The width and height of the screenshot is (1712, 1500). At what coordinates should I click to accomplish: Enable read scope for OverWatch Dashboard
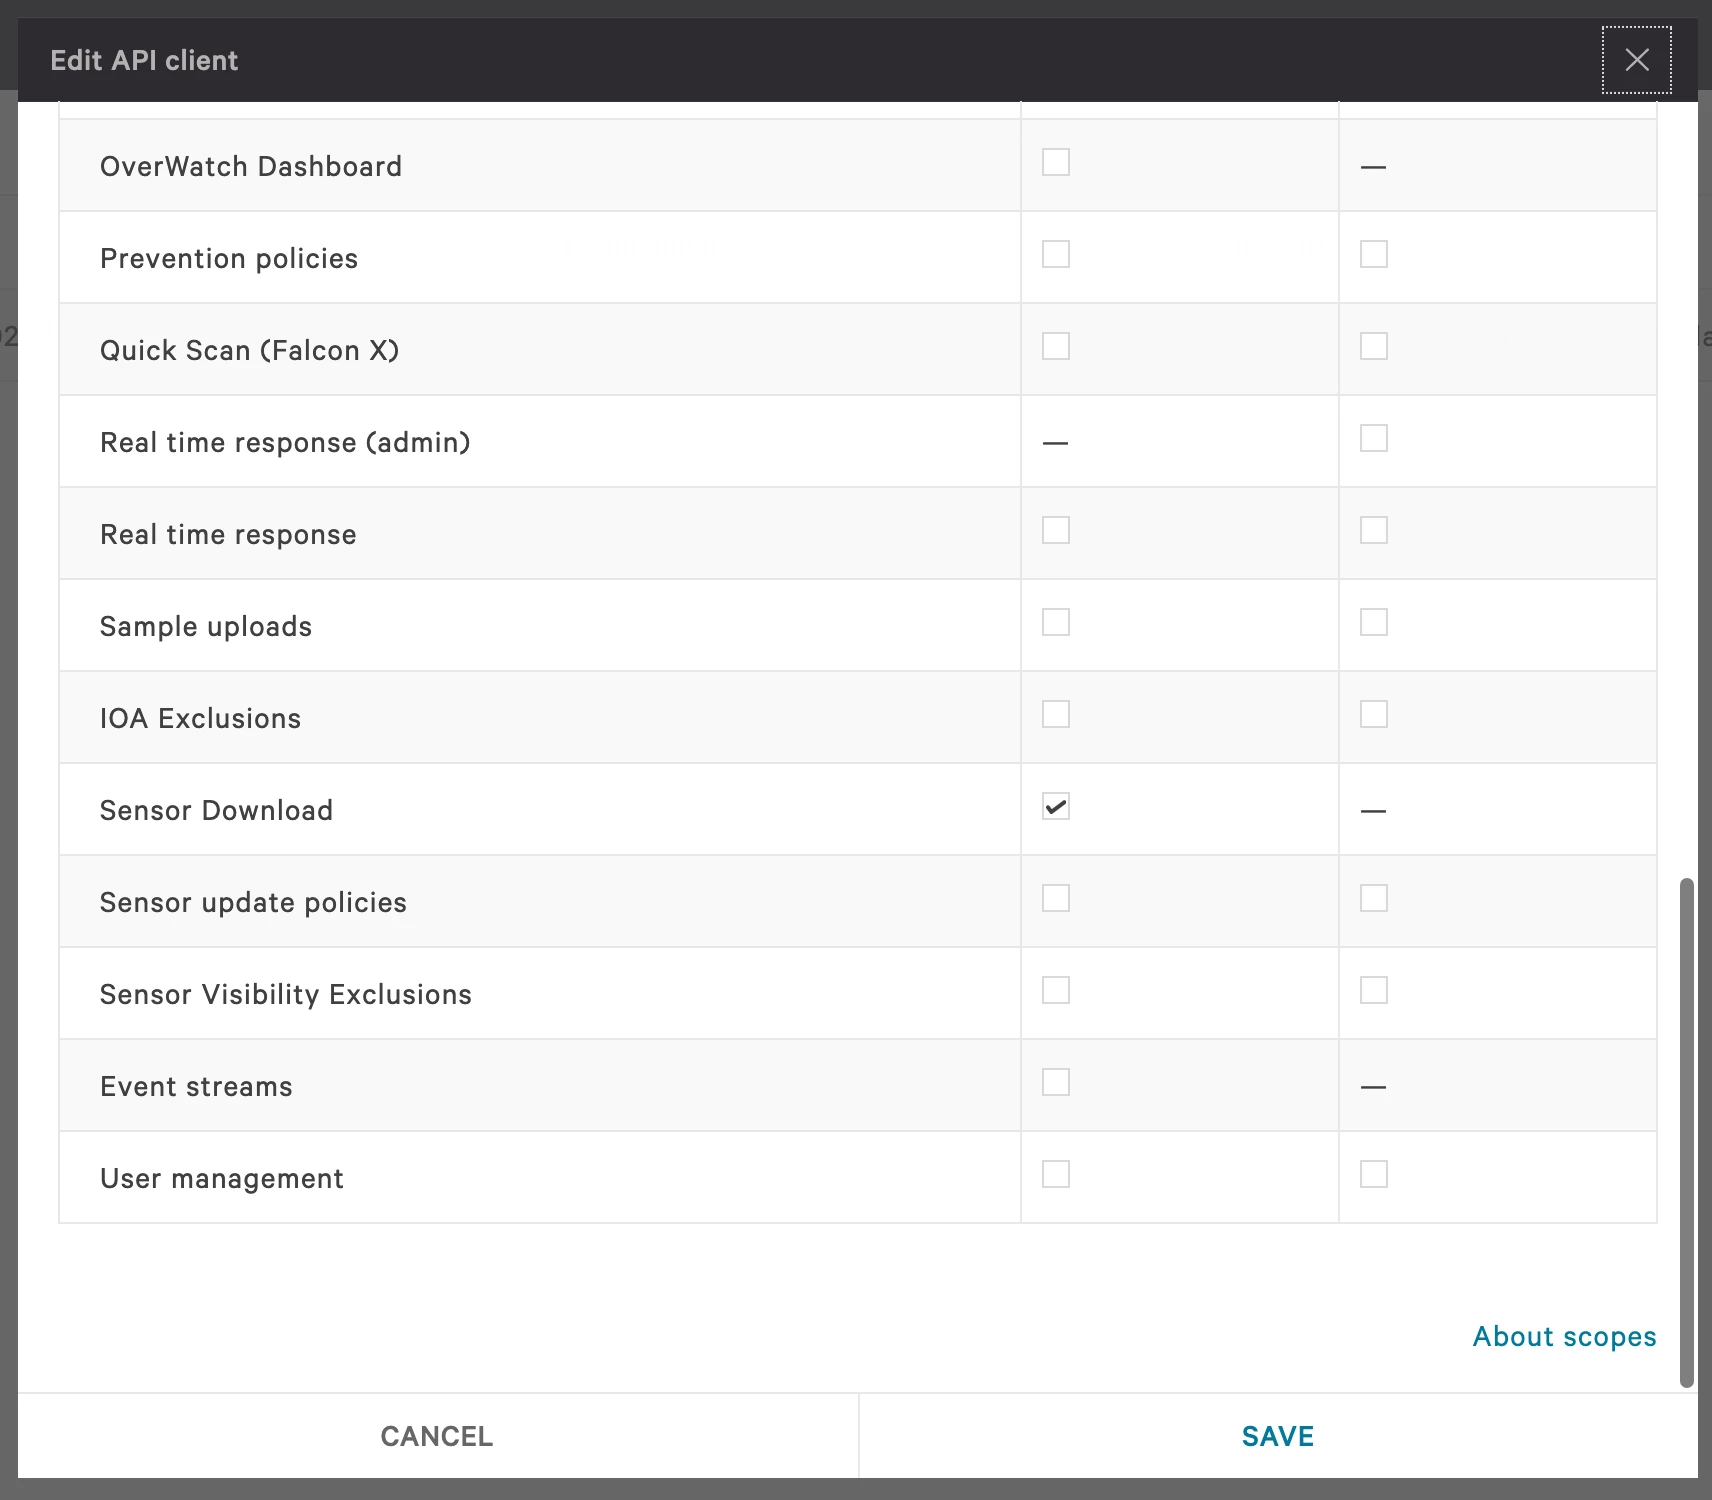1056,162
